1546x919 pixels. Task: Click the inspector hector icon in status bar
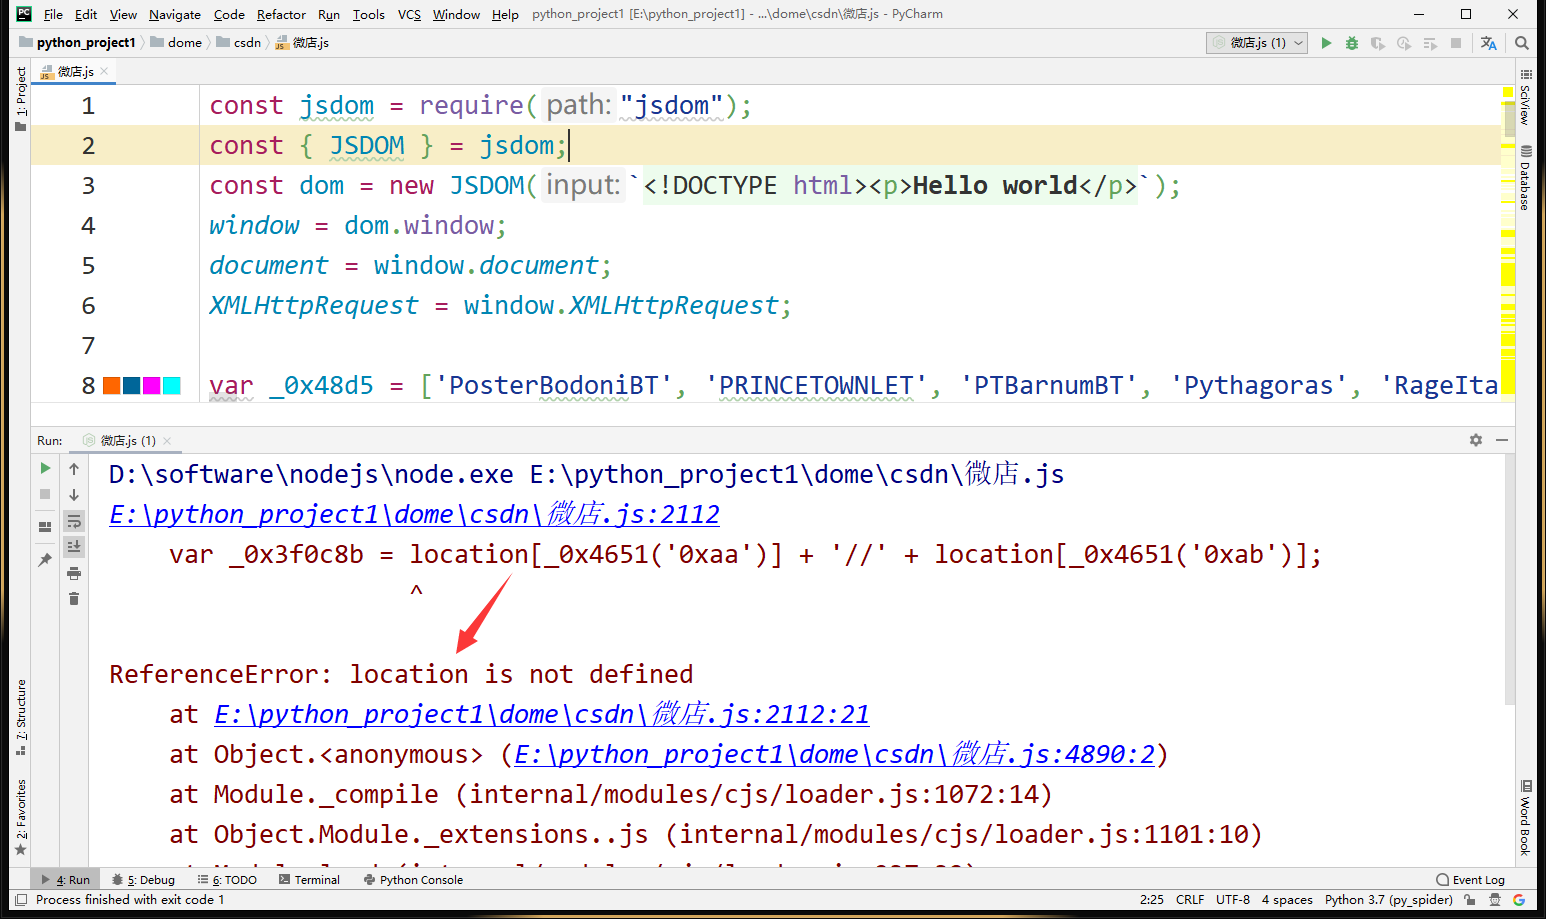[1495, 900]
